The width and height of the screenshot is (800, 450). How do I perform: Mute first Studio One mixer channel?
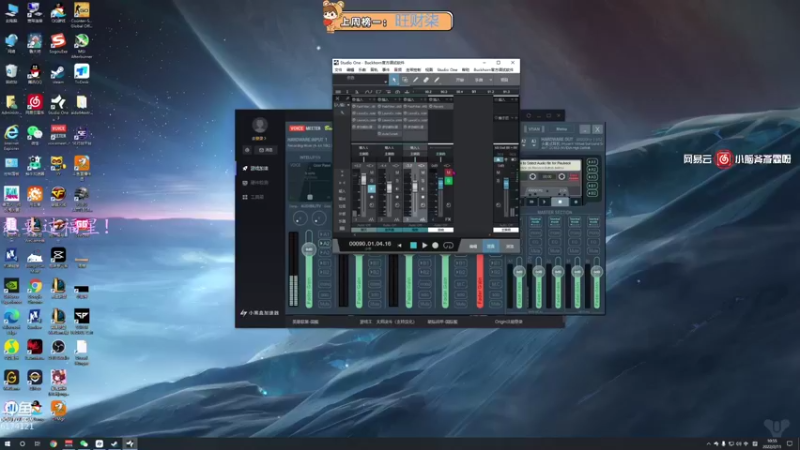click(x=371, y=173)
